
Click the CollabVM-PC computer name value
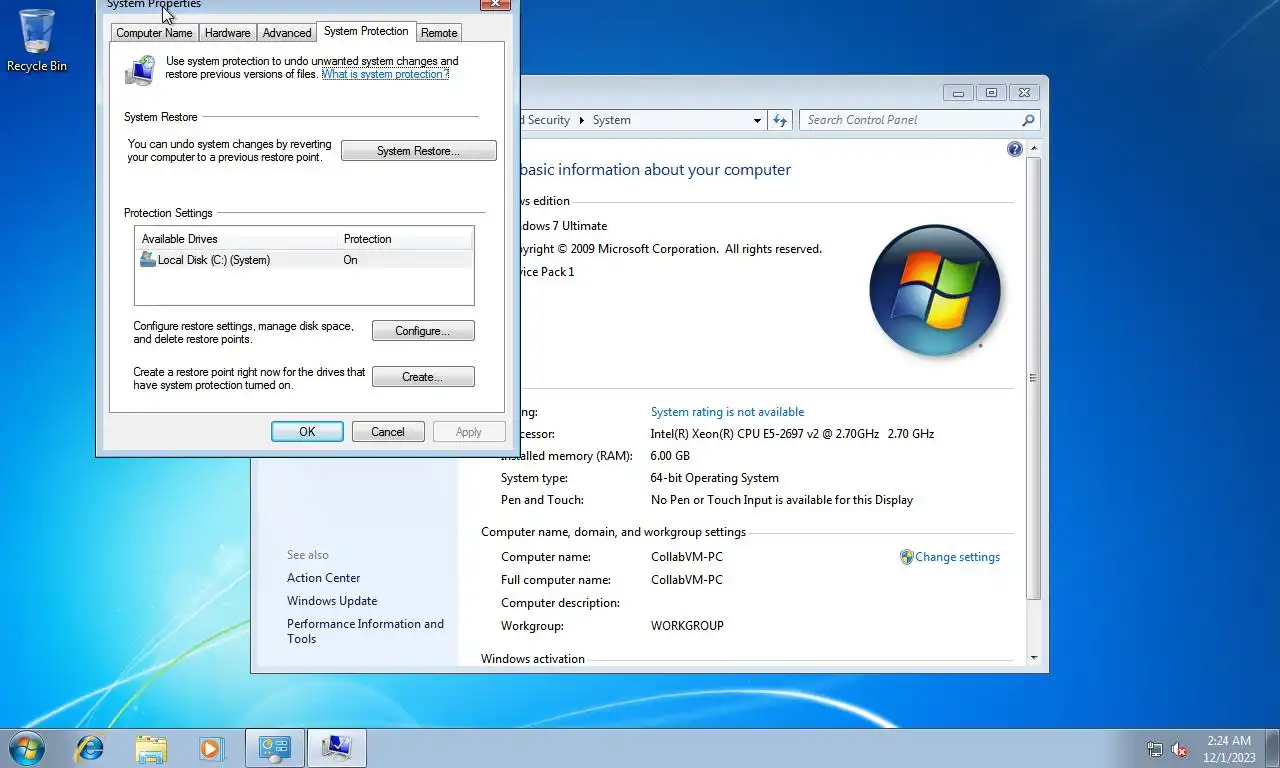coord(686,557)
